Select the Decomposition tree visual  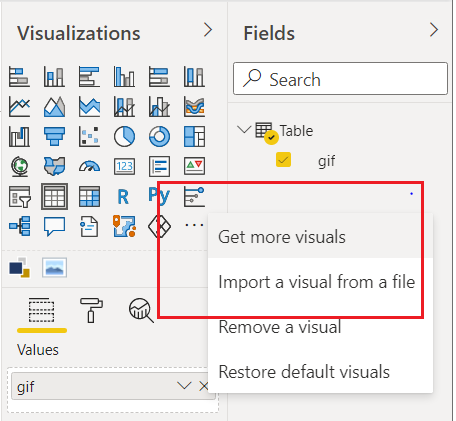(x=19, y=226)
